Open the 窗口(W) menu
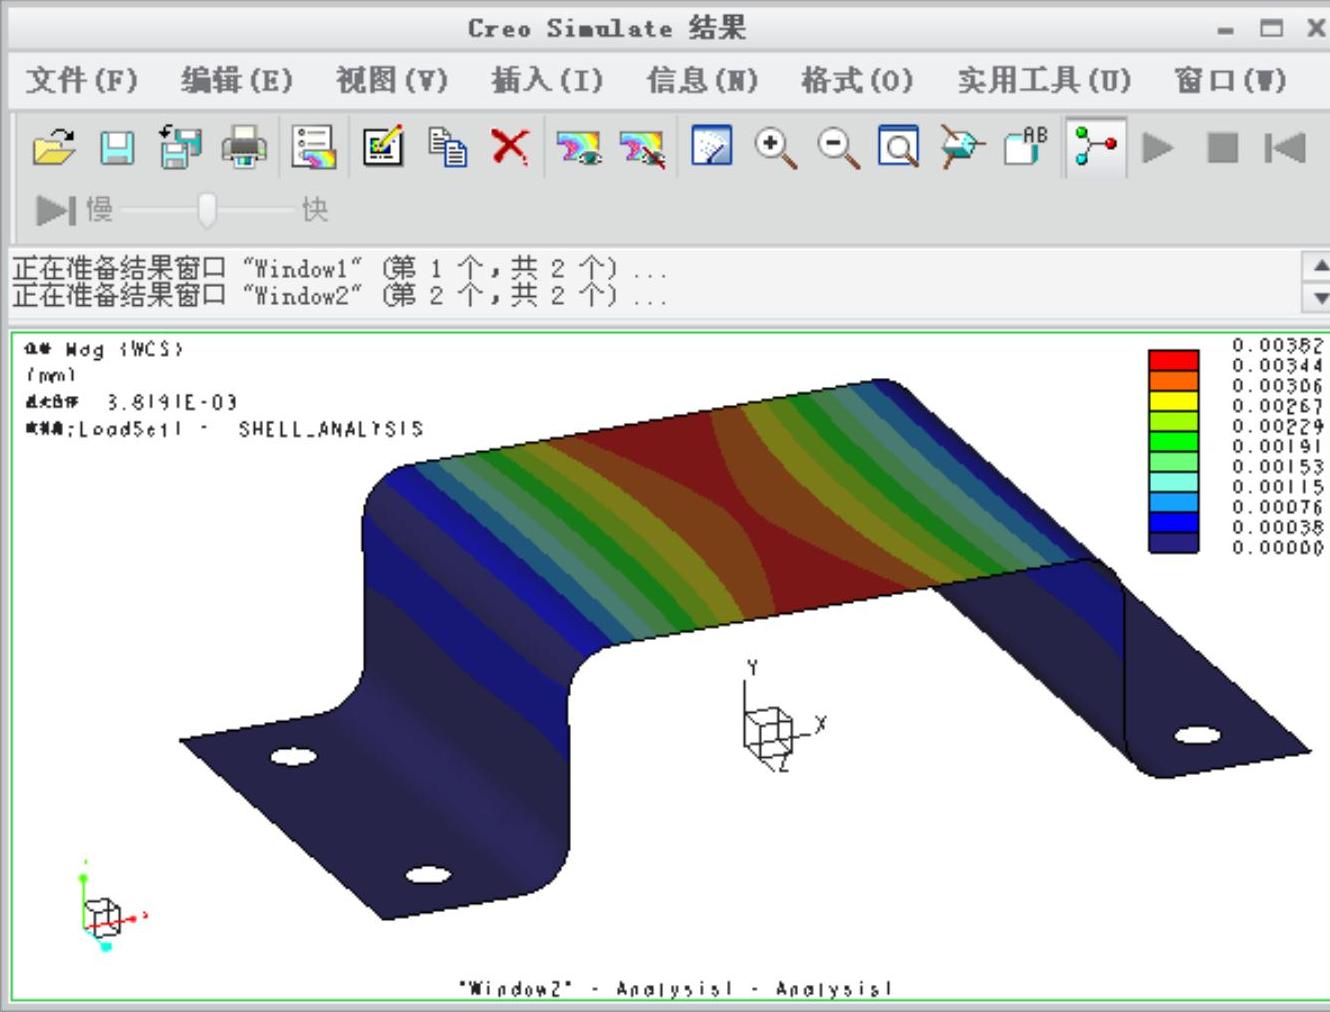This screenshot has height=1012, width=1330. click(1230, 80)
